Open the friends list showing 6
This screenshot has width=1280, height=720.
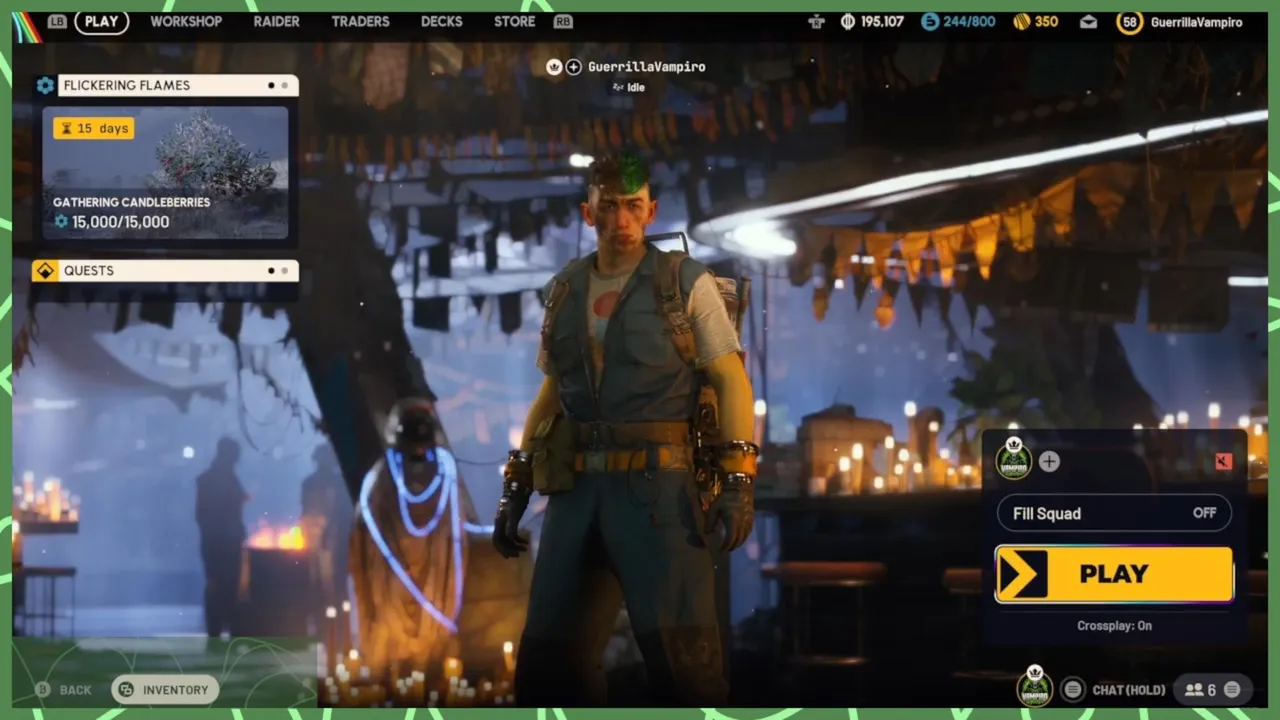point(1200,690)
